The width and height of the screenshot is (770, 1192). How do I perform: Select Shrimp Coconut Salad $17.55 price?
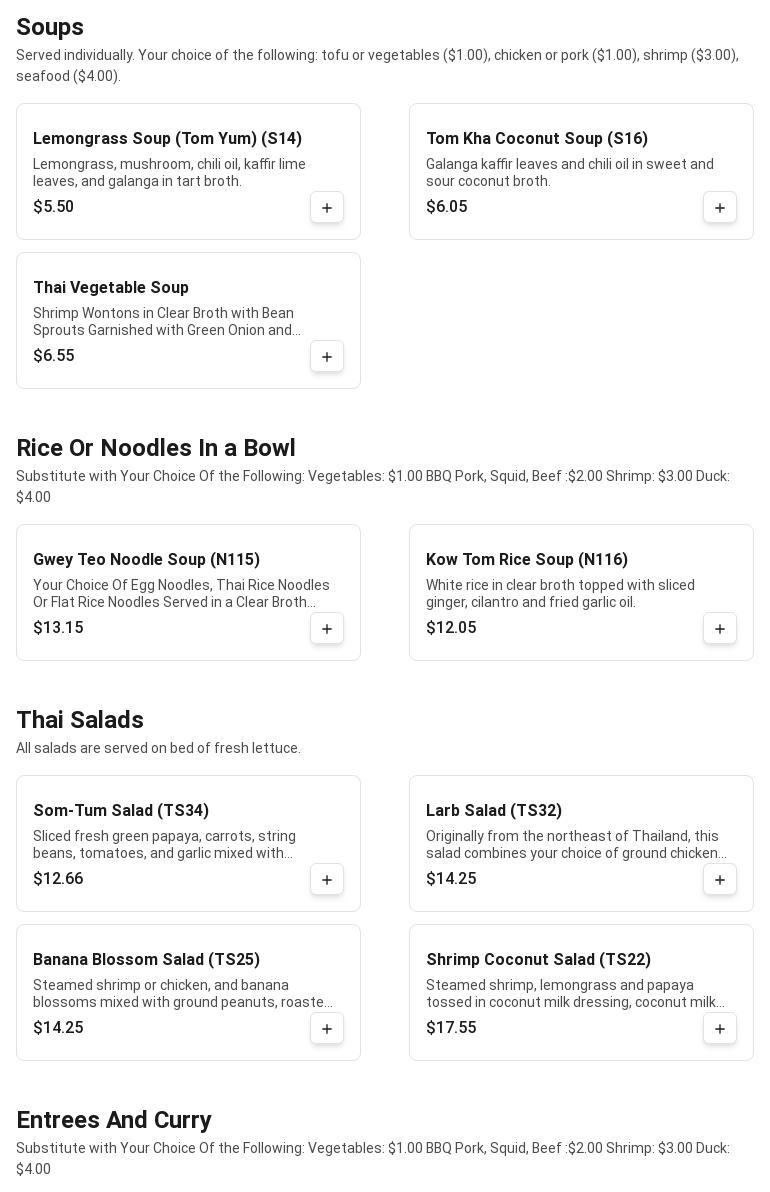pyautogui.click(x=451, y=1028)
